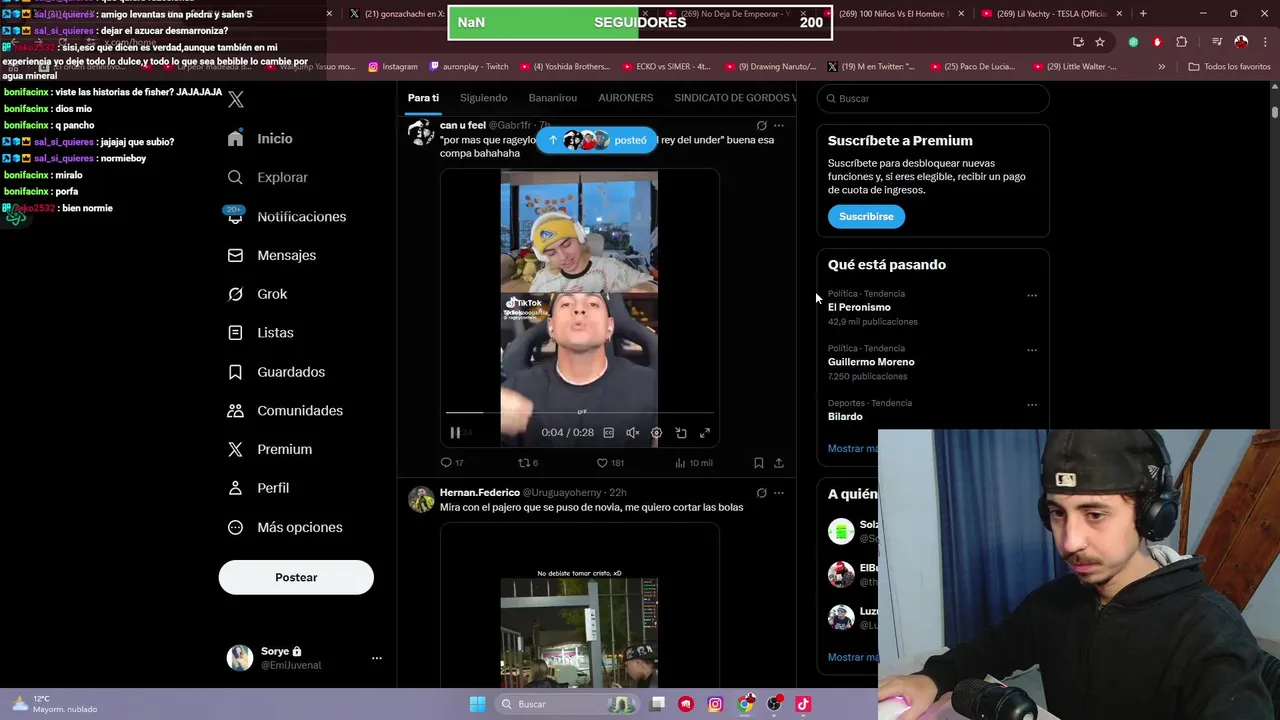
Task: Click Grok icon on can u feel's post
Action: [761, 126]
